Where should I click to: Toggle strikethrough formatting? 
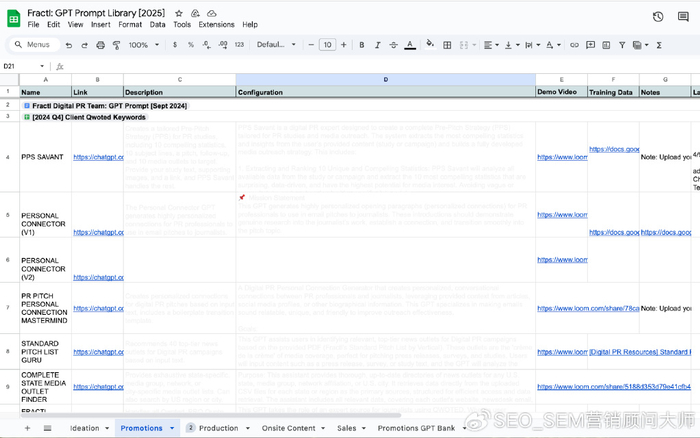391,45
